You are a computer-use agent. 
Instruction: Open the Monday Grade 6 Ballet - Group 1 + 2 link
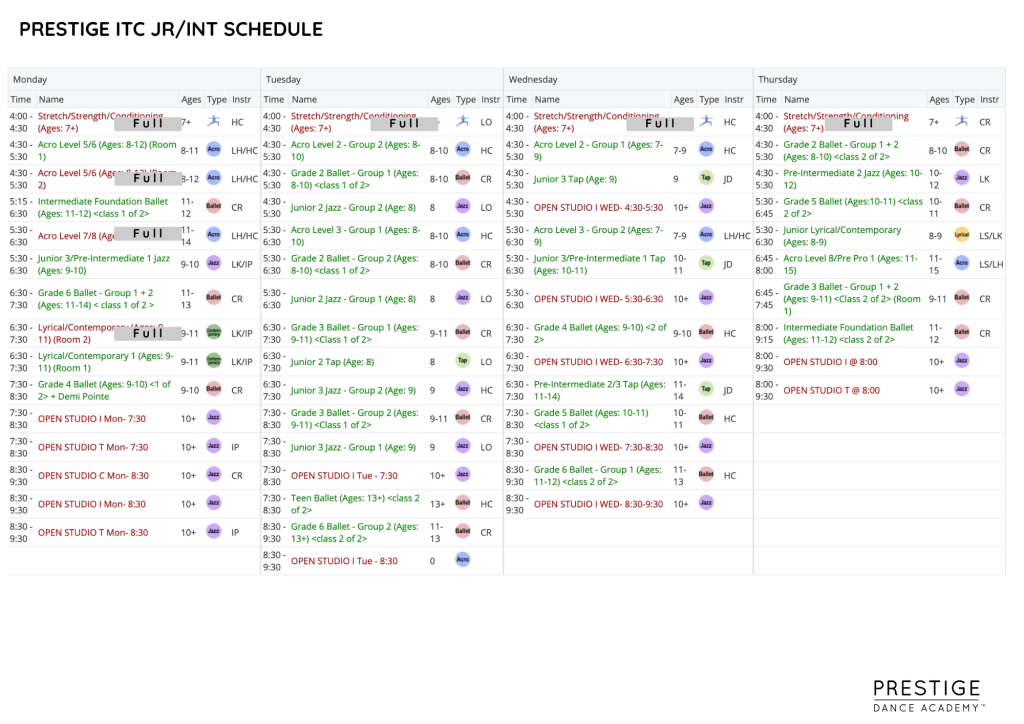(96, 299)
